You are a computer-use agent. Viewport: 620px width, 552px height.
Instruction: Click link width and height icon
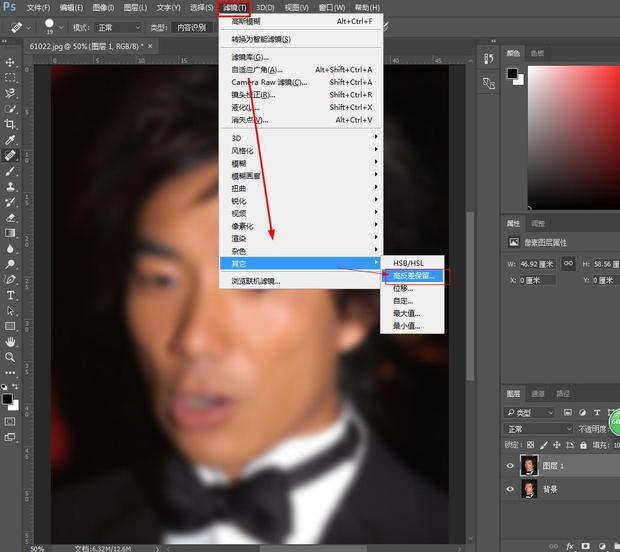tap(568, 262)
